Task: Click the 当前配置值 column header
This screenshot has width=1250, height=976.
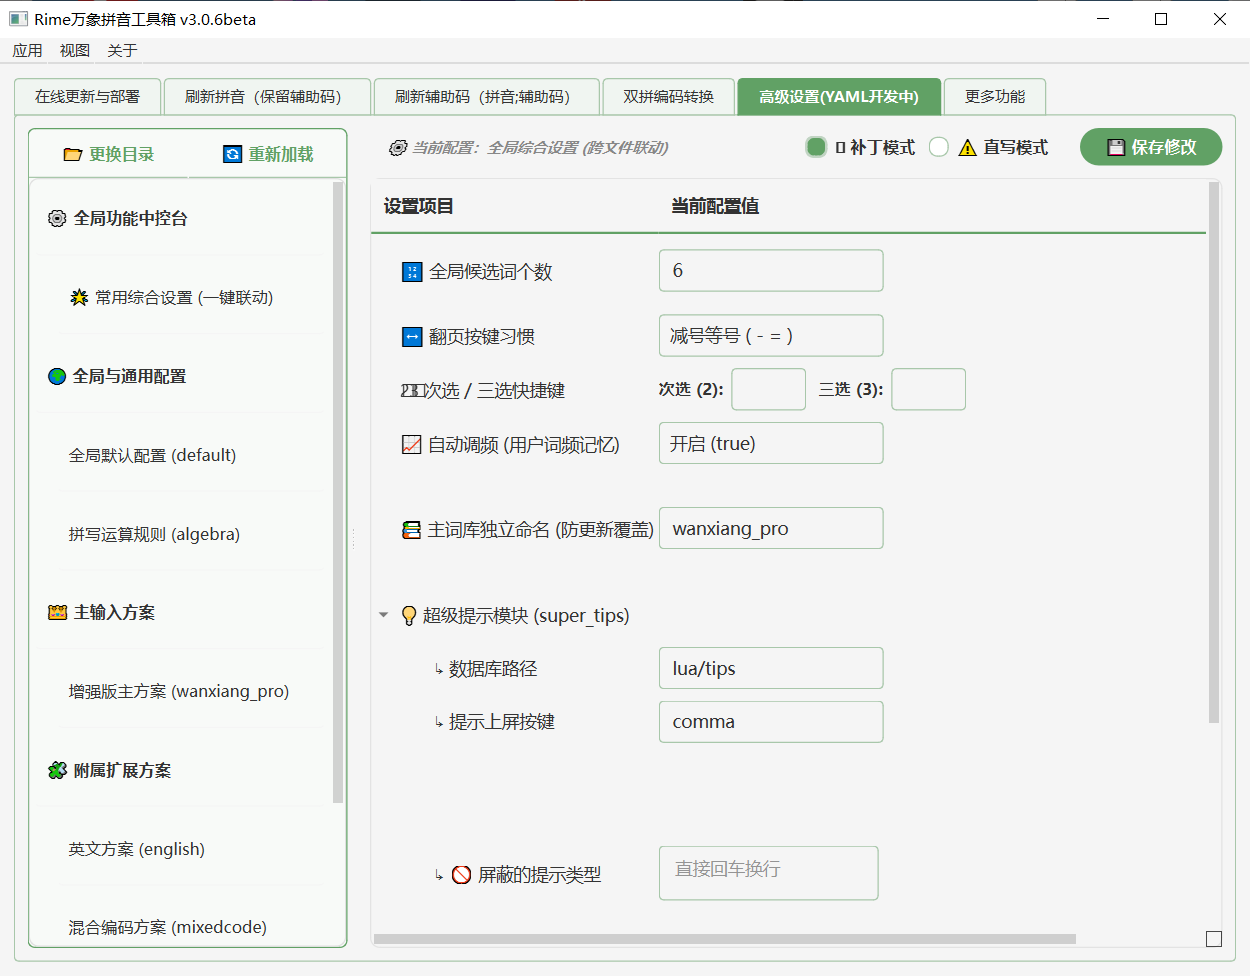Action: tap(715, 206)
